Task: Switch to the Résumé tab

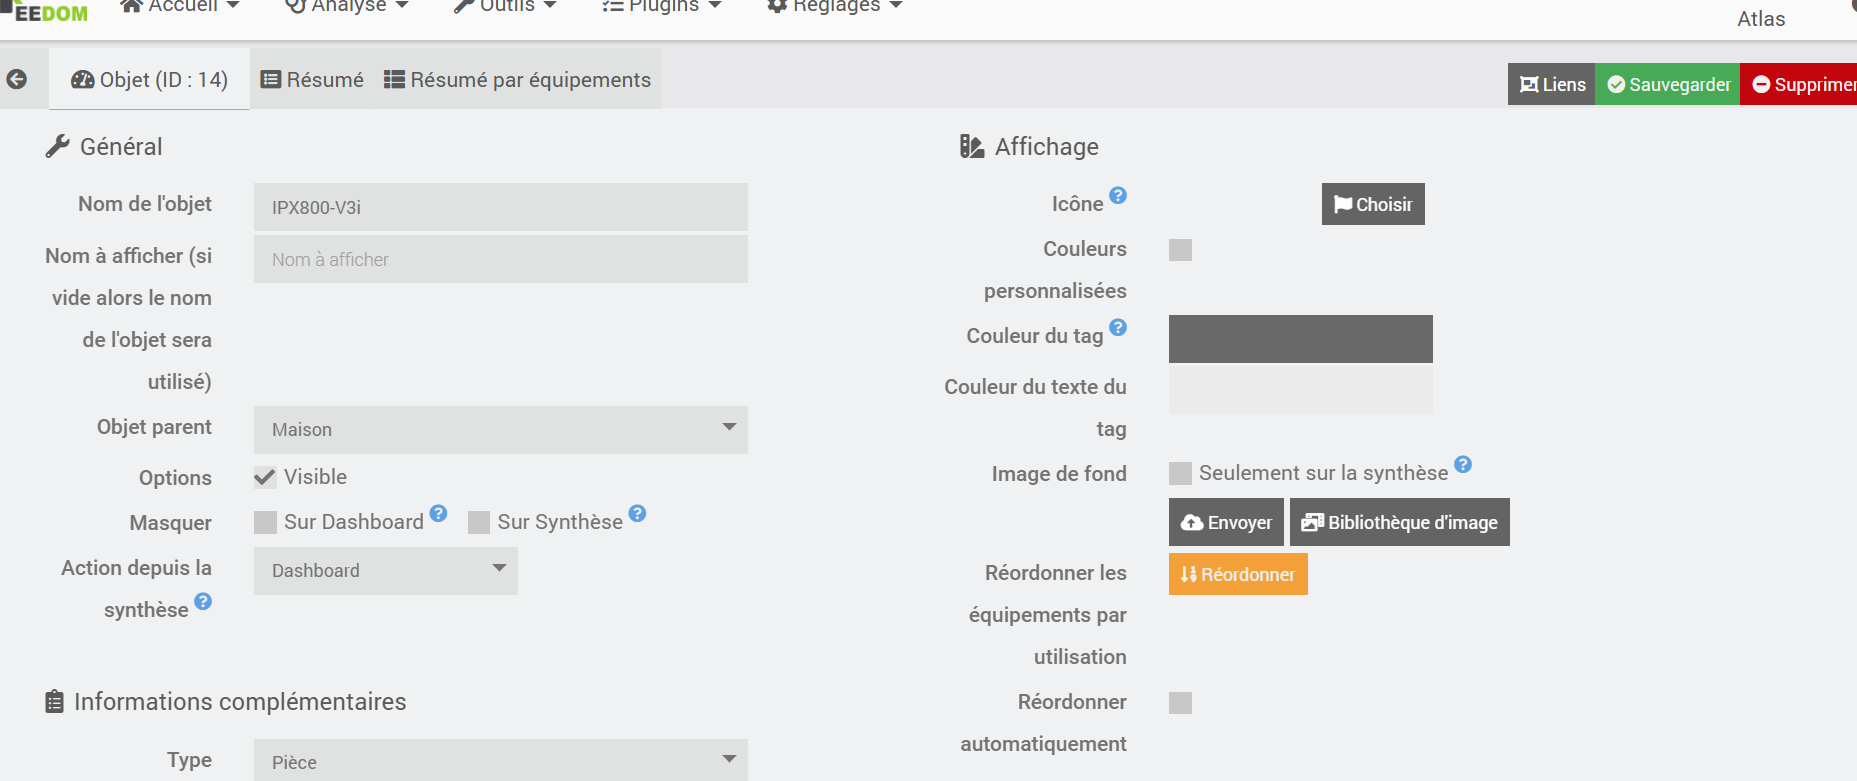Action: pyautogui.click(x=312, y=80)
